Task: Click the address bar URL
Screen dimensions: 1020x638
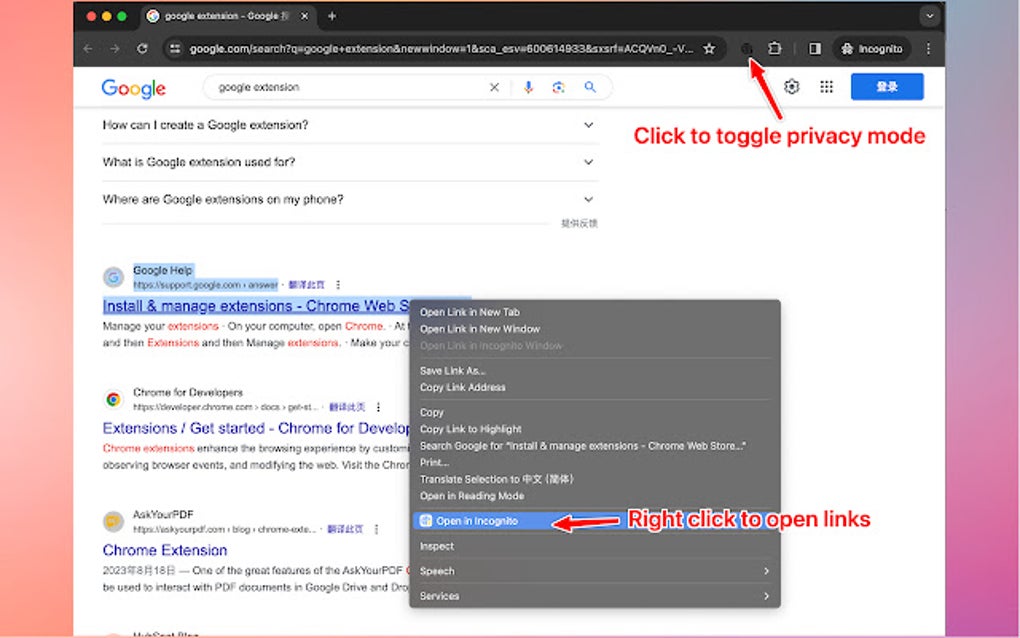Action: pos(441,49)
